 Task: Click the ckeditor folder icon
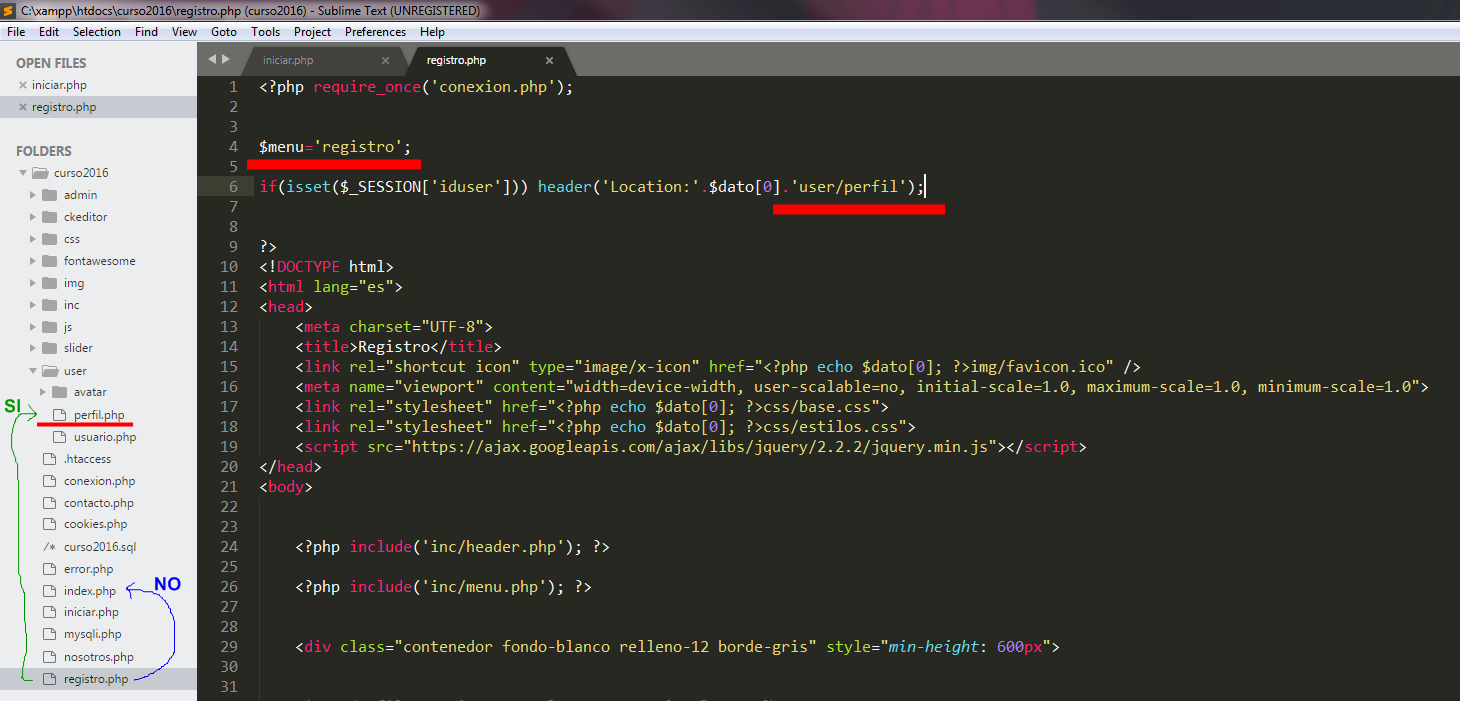click(x=50, y=217)
